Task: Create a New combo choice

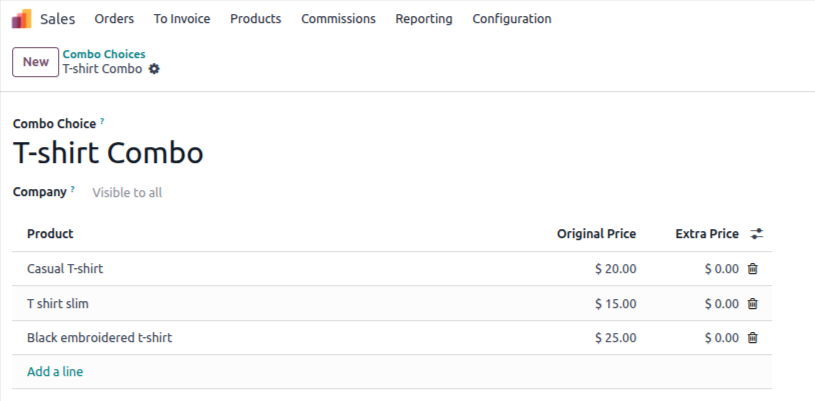Action: 35,62
